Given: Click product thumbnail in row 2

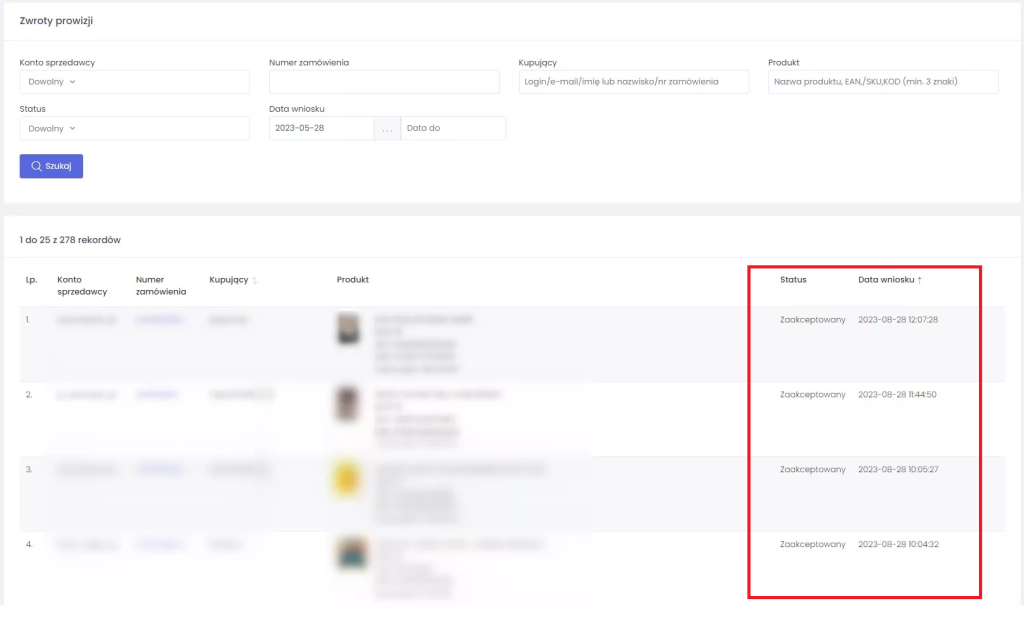Looking at the screenshot, I should click(x=347, y=404).
